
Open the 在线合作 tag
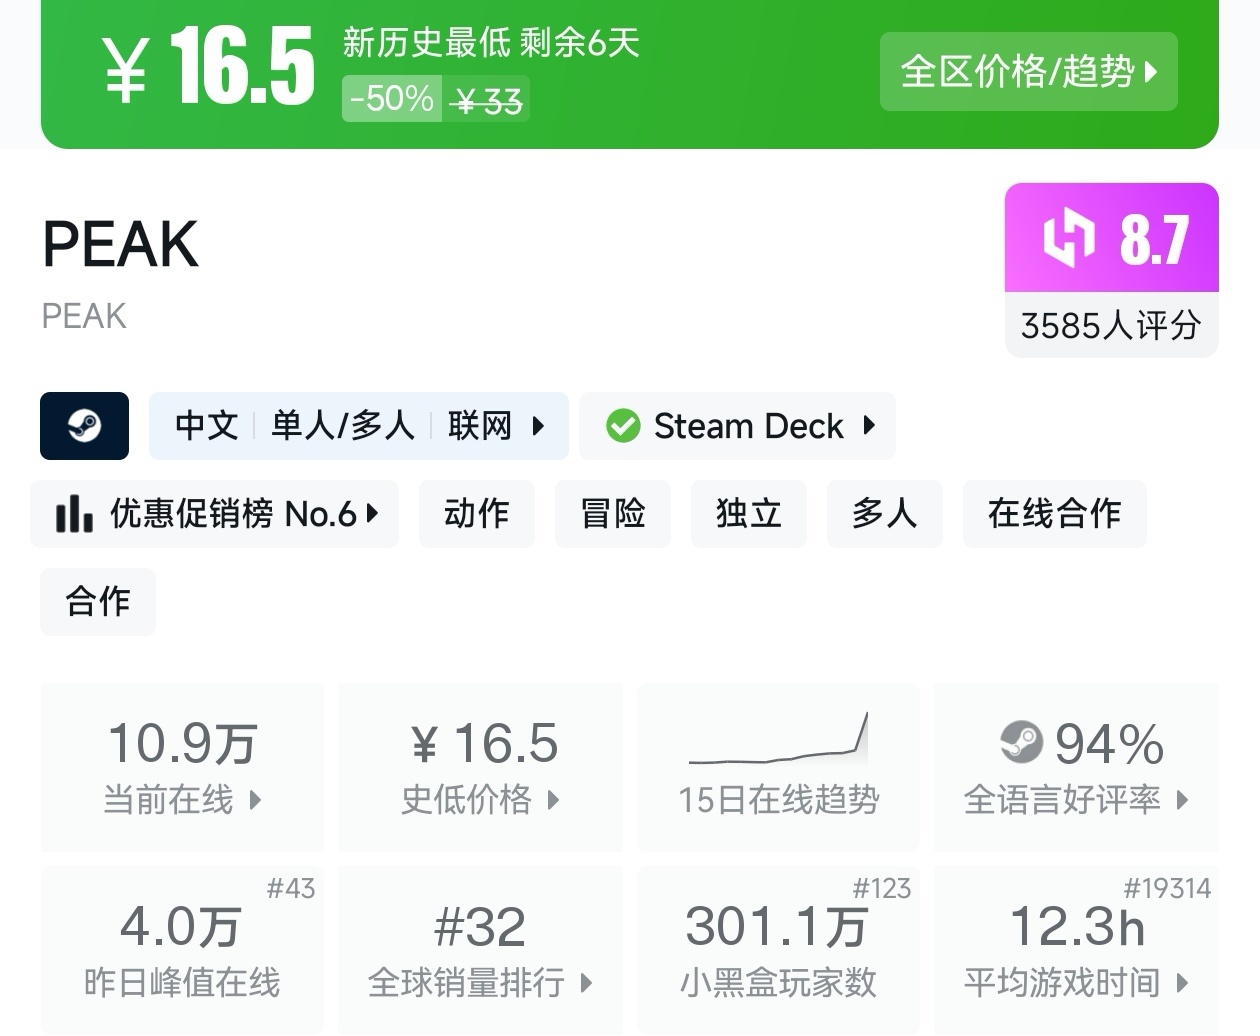click(1055, 514)
